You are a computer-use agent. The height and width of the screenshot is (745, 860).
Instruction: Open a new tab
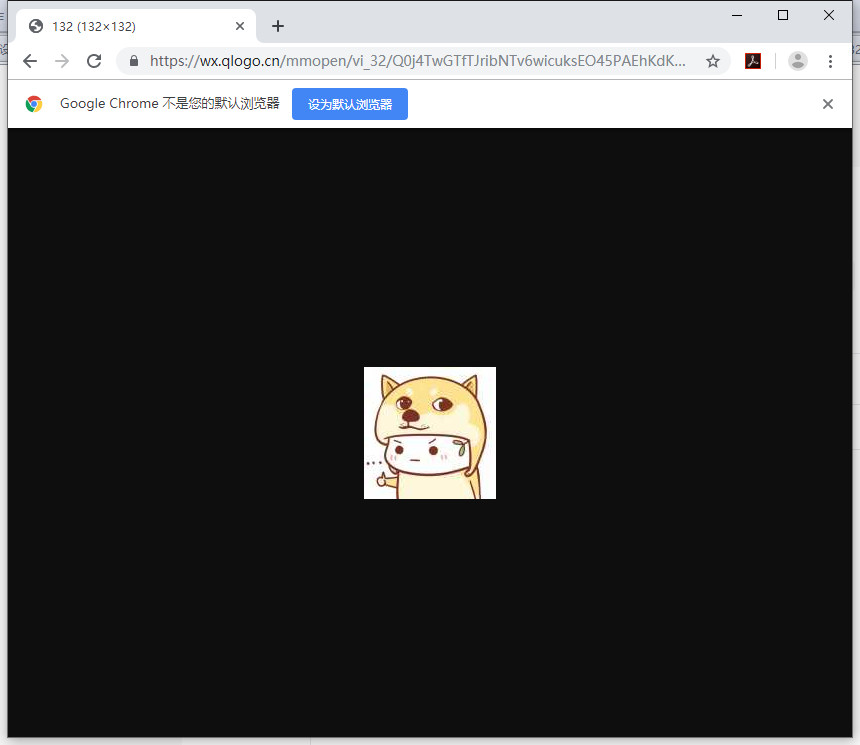click(x=278, y=26)
